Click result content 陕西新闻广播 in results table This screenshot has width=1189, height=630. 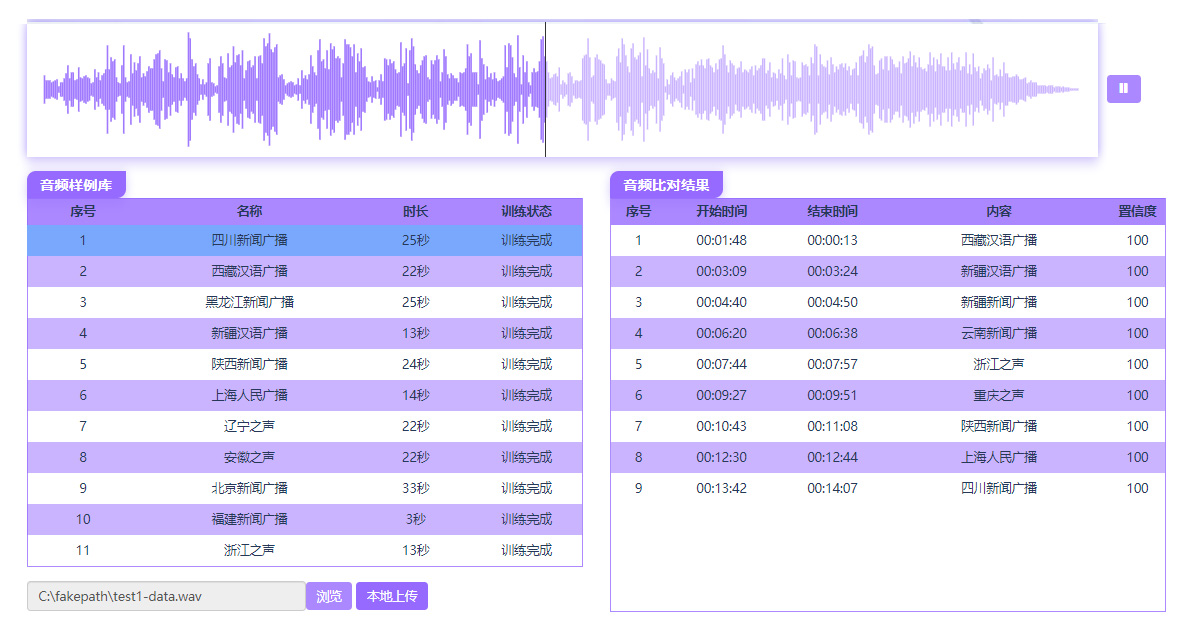click(x=999, y=427)
